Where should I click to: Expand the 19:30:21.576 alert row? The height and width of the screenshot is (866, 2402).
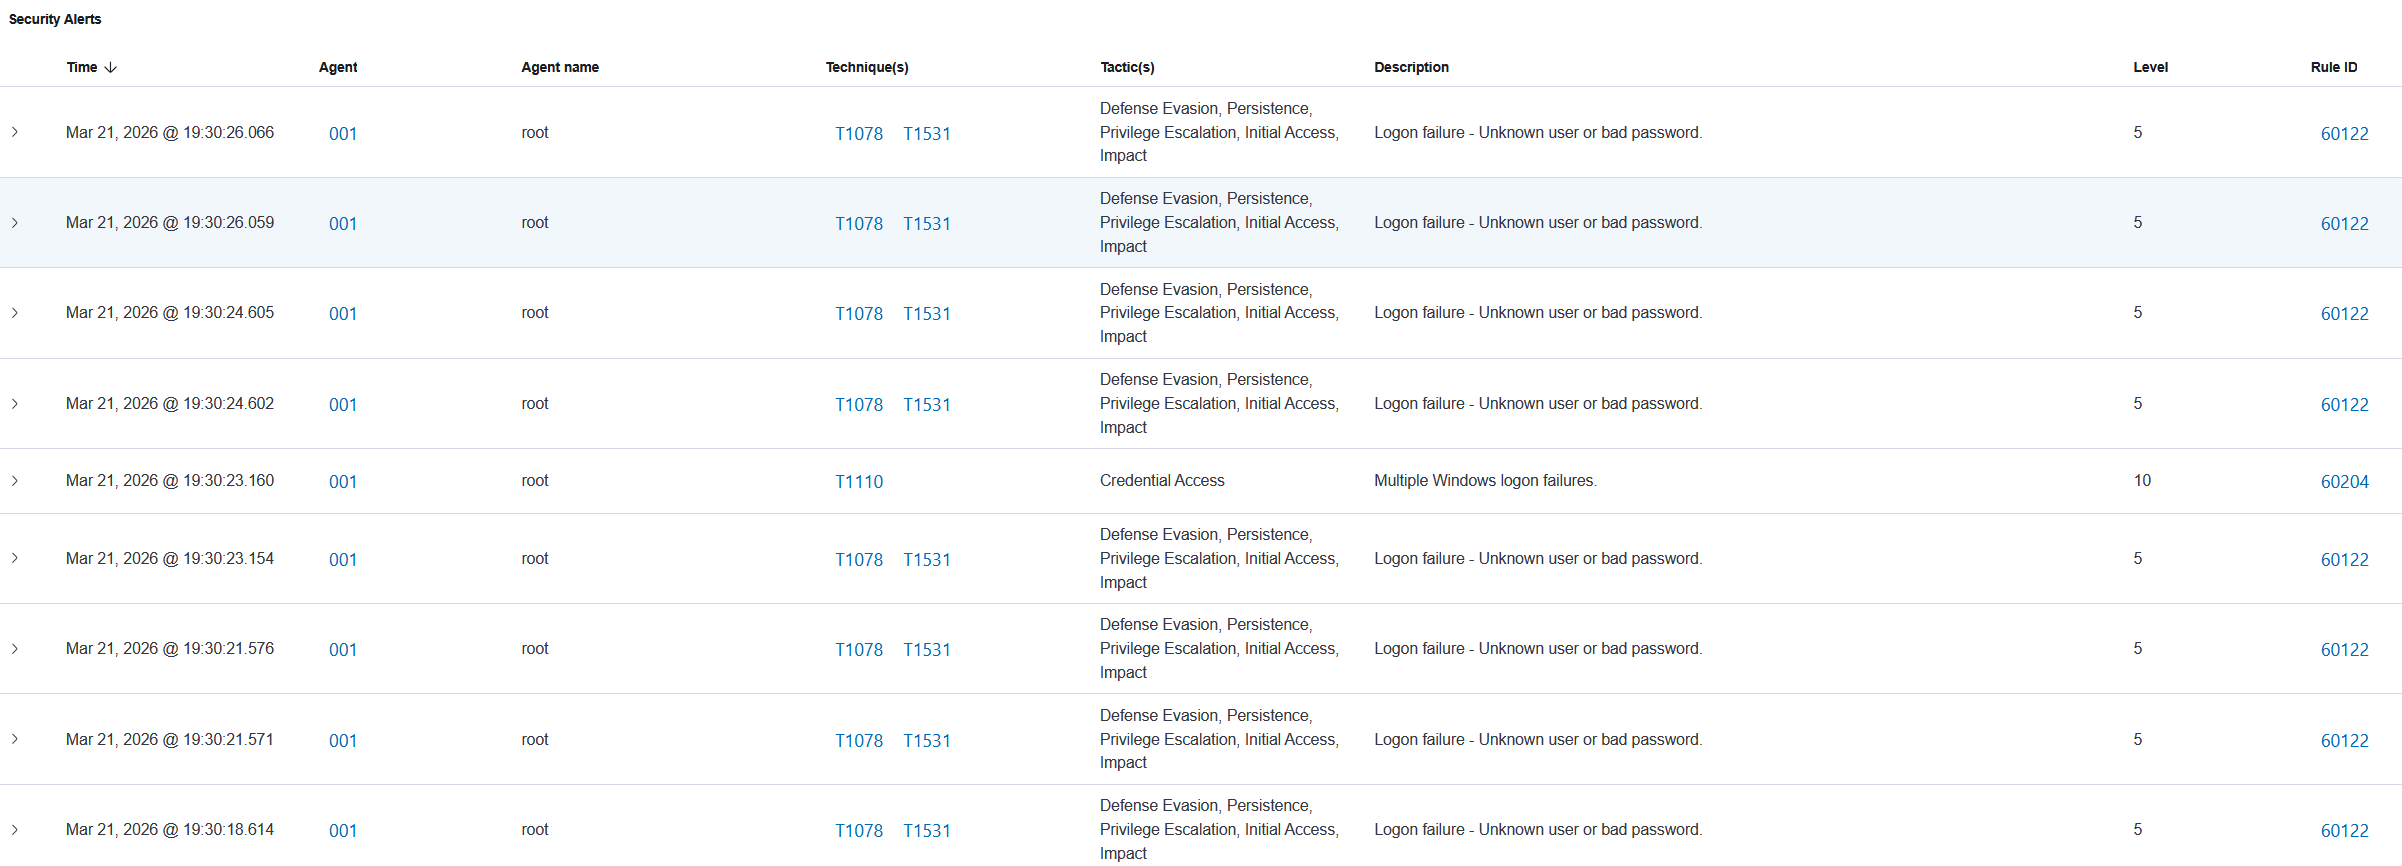point(15,649)
